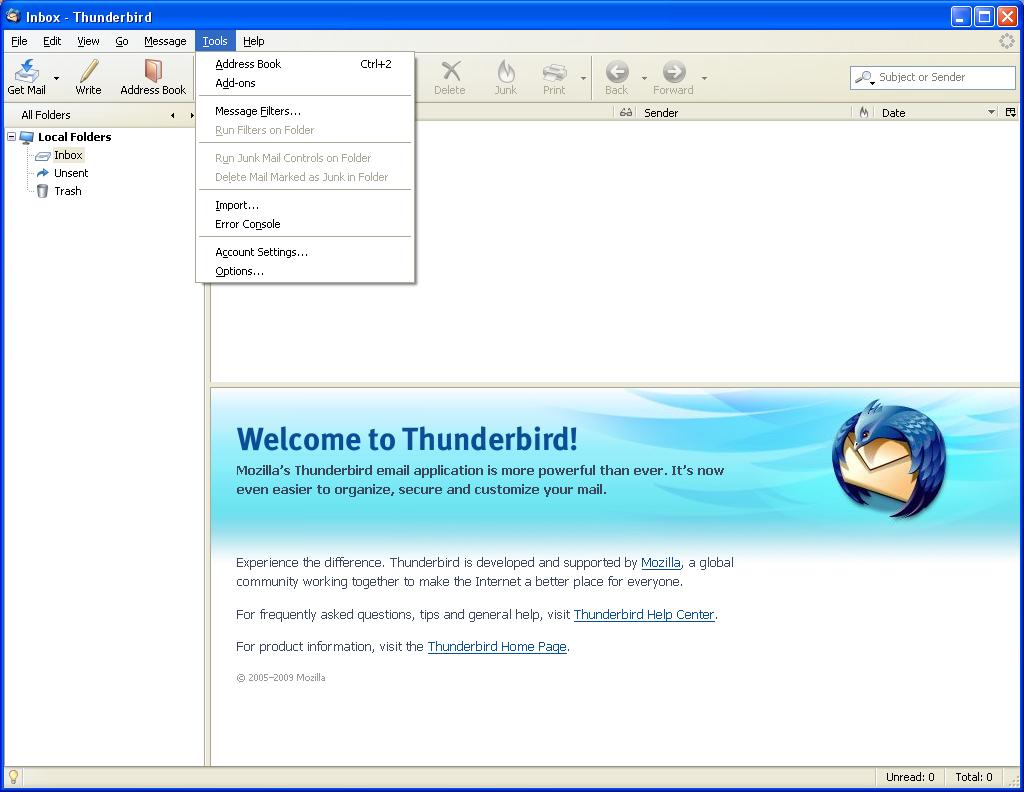Click the Delete X icon in toolbar
1024x792 pixels.
point(450,71)
